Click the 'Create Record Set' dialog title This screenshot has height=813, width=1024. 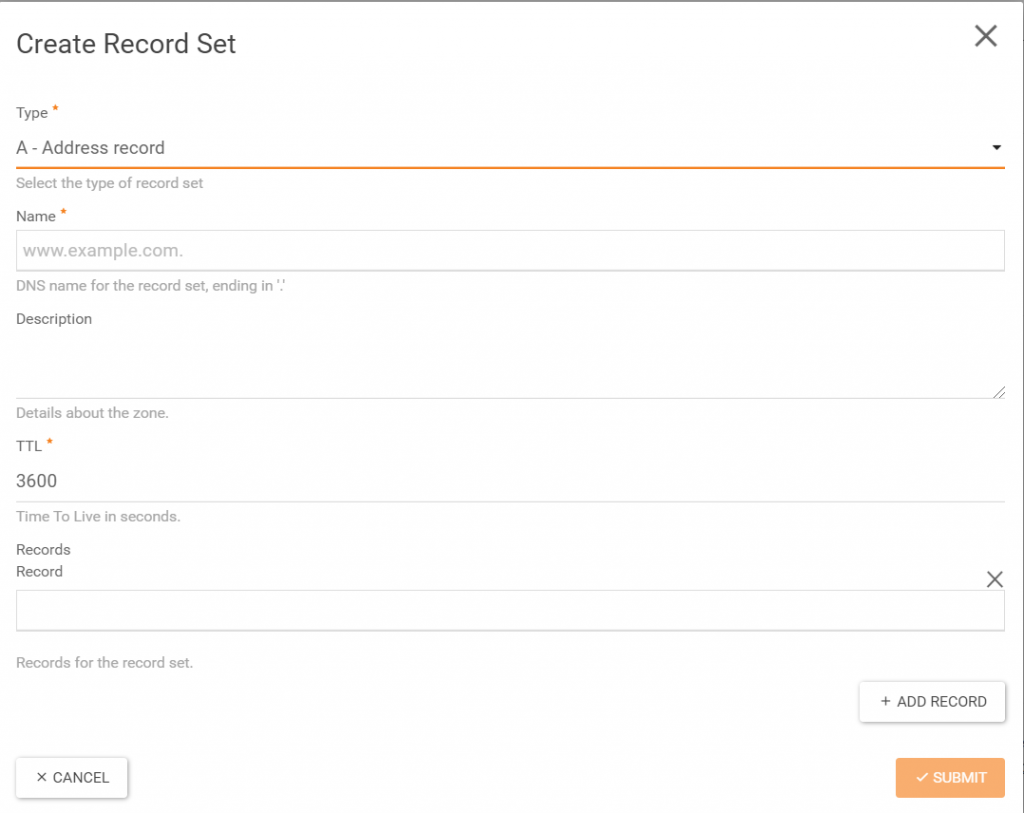(x=126, y=44)
